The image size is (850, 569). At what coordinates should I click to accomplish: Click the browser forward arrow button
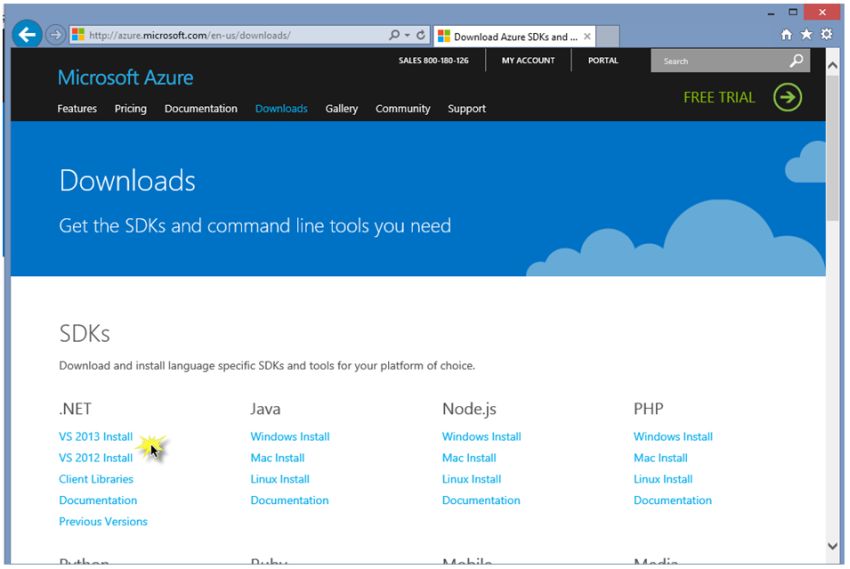[x=55, y=35]
